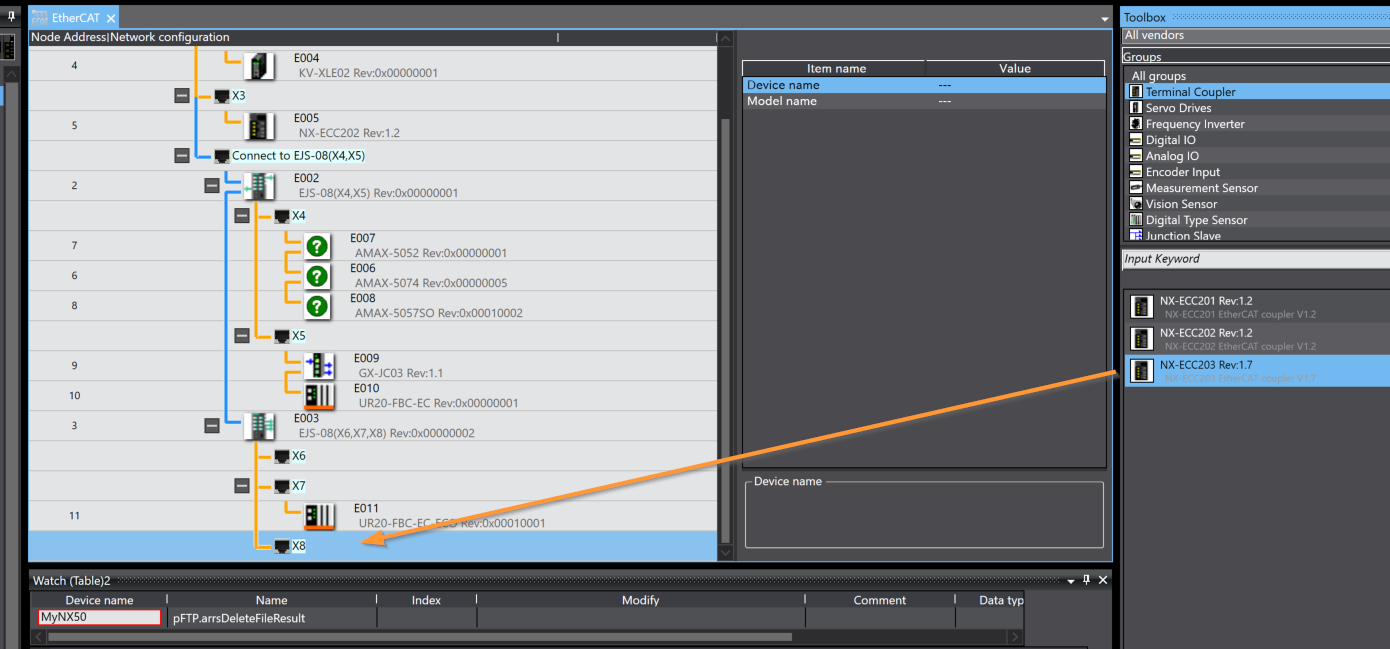Click the Input Keyword search field
The width and height of the screenshot is (1390, 649).
[1254, 259]
